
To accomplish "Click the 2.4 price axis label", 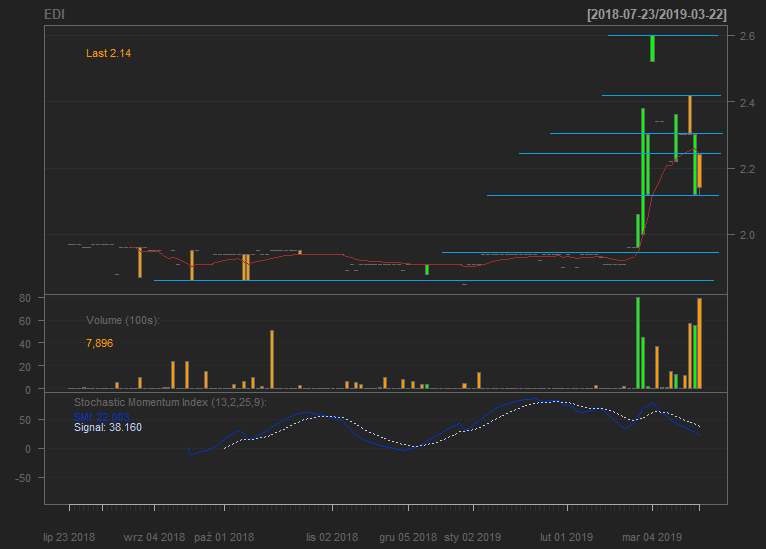I will tap(747, 103).
